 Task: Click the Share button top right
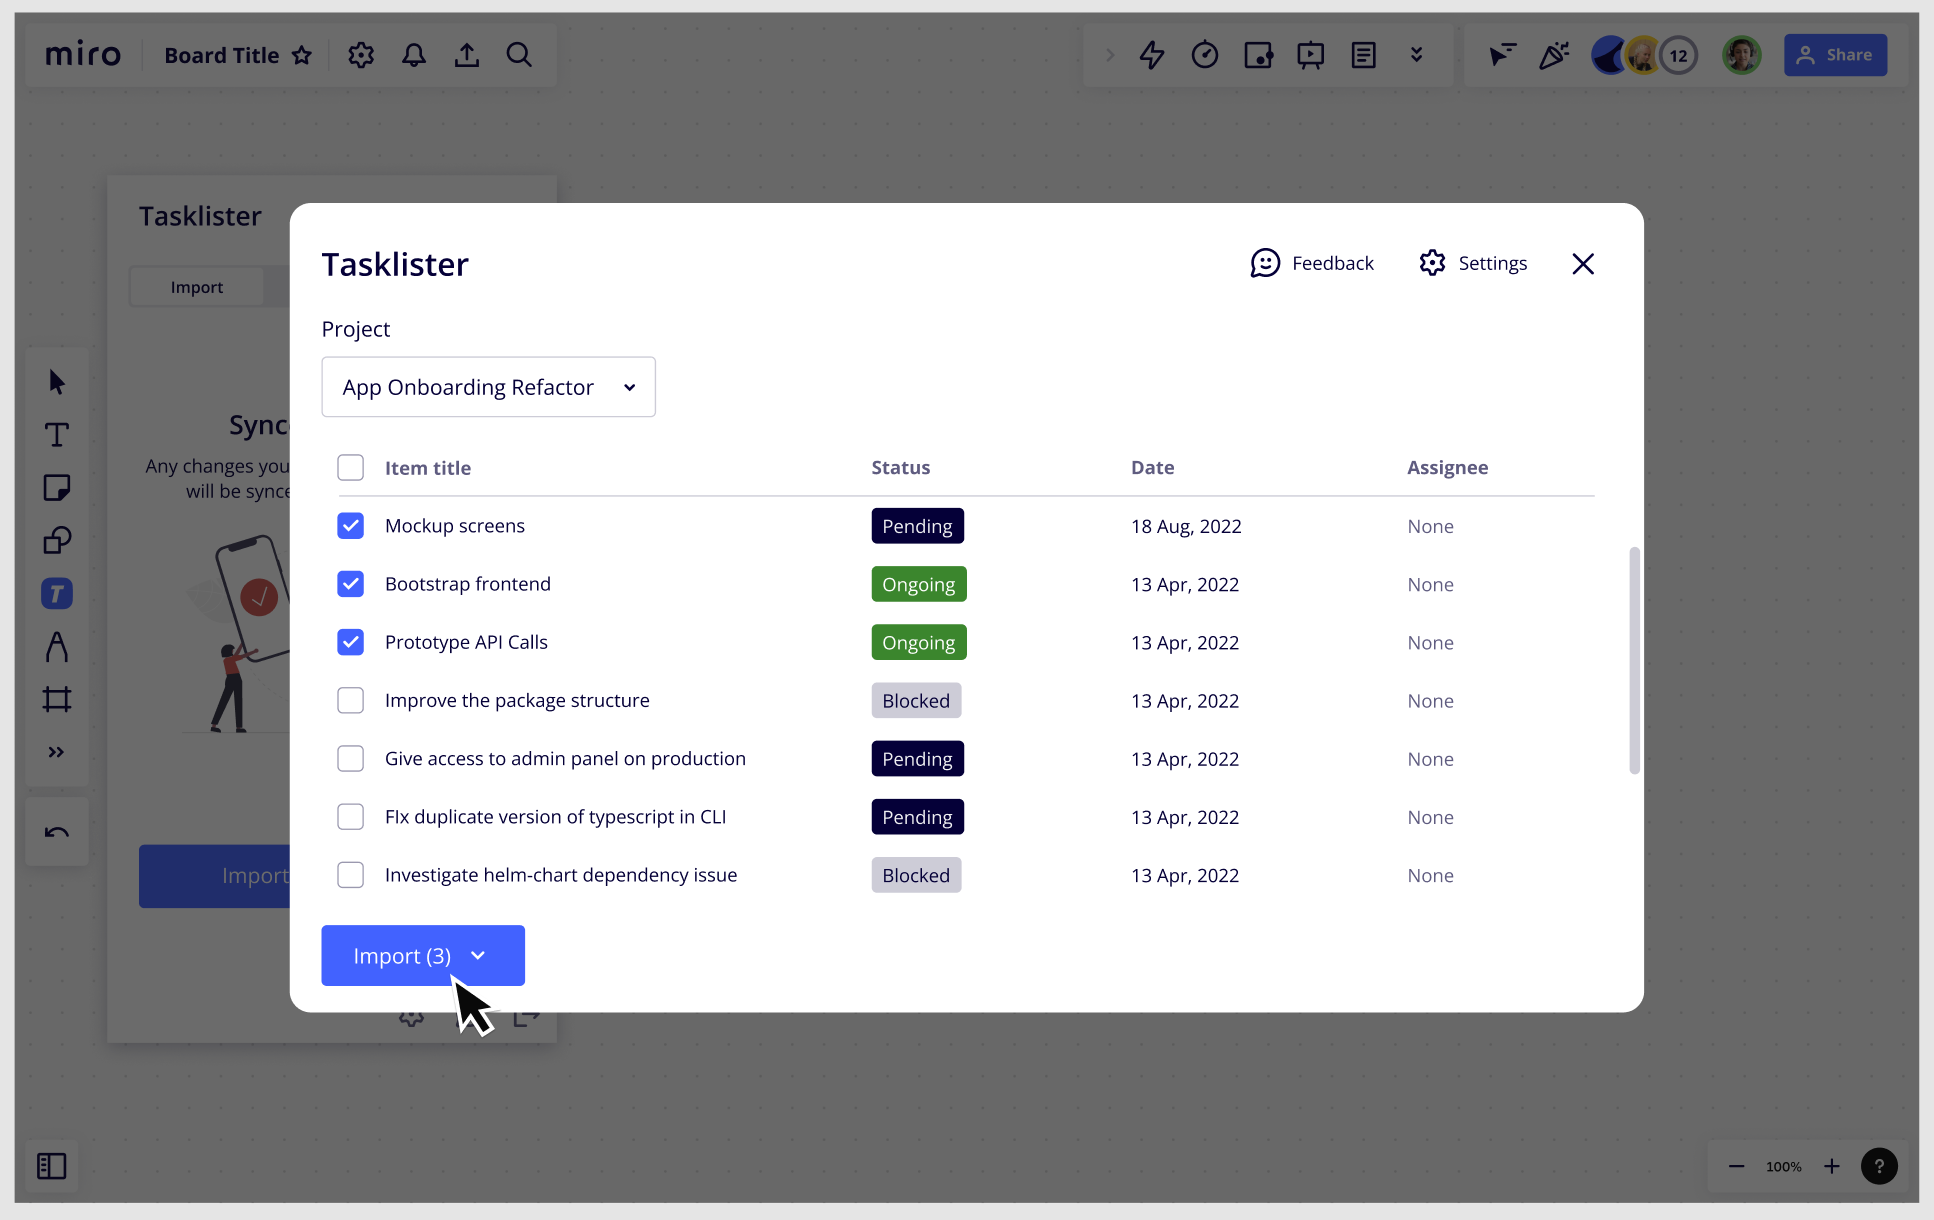click(x=1836, y=55)
